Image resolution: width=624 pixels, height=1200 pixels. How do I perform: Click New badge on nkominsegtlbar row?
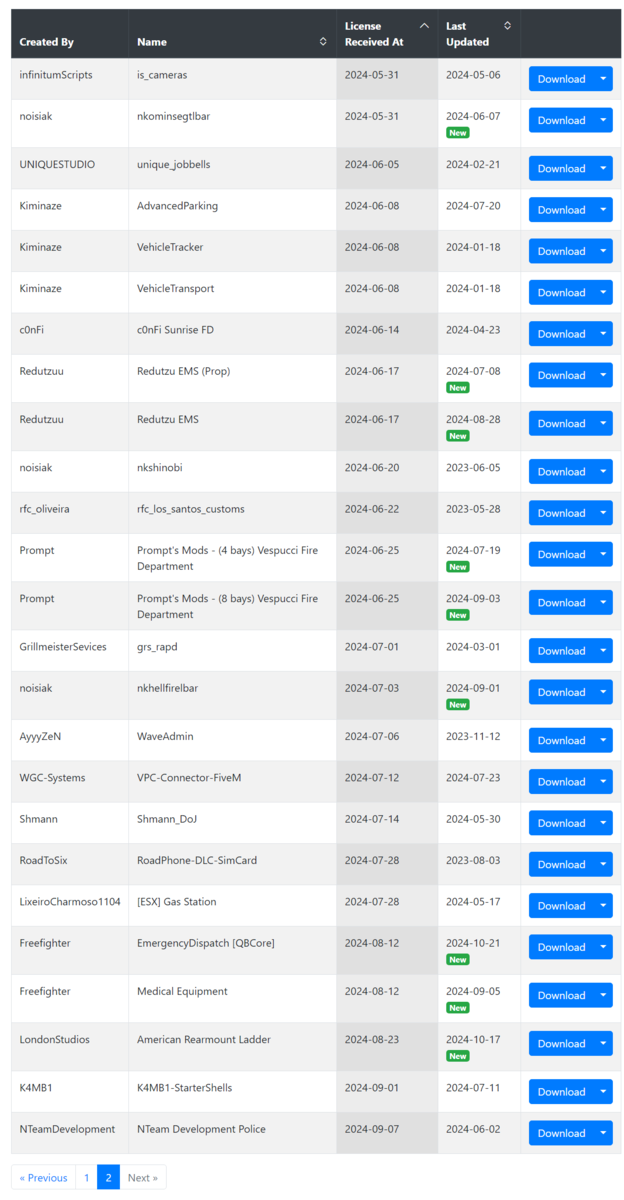pyautogui.click(x=458, y=132)
